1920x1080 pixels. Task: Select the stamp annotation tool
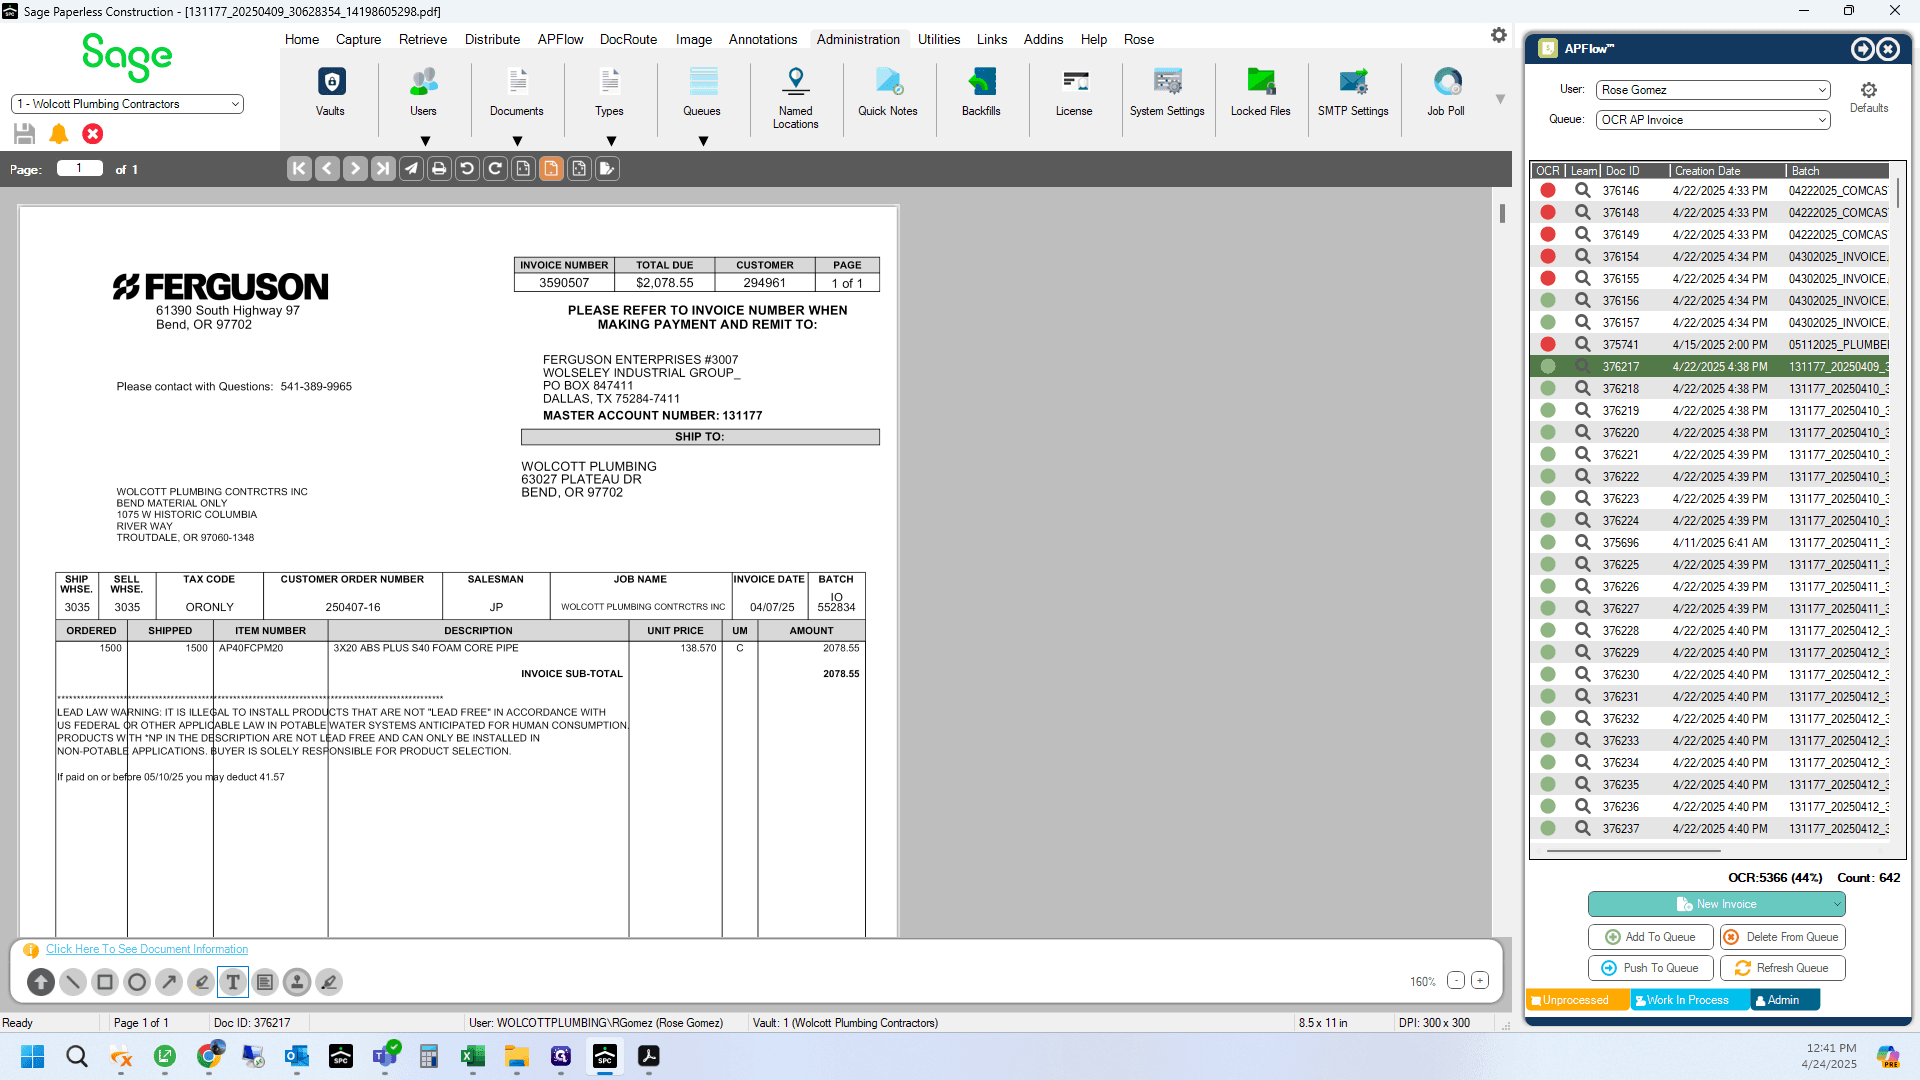point(297,982)
